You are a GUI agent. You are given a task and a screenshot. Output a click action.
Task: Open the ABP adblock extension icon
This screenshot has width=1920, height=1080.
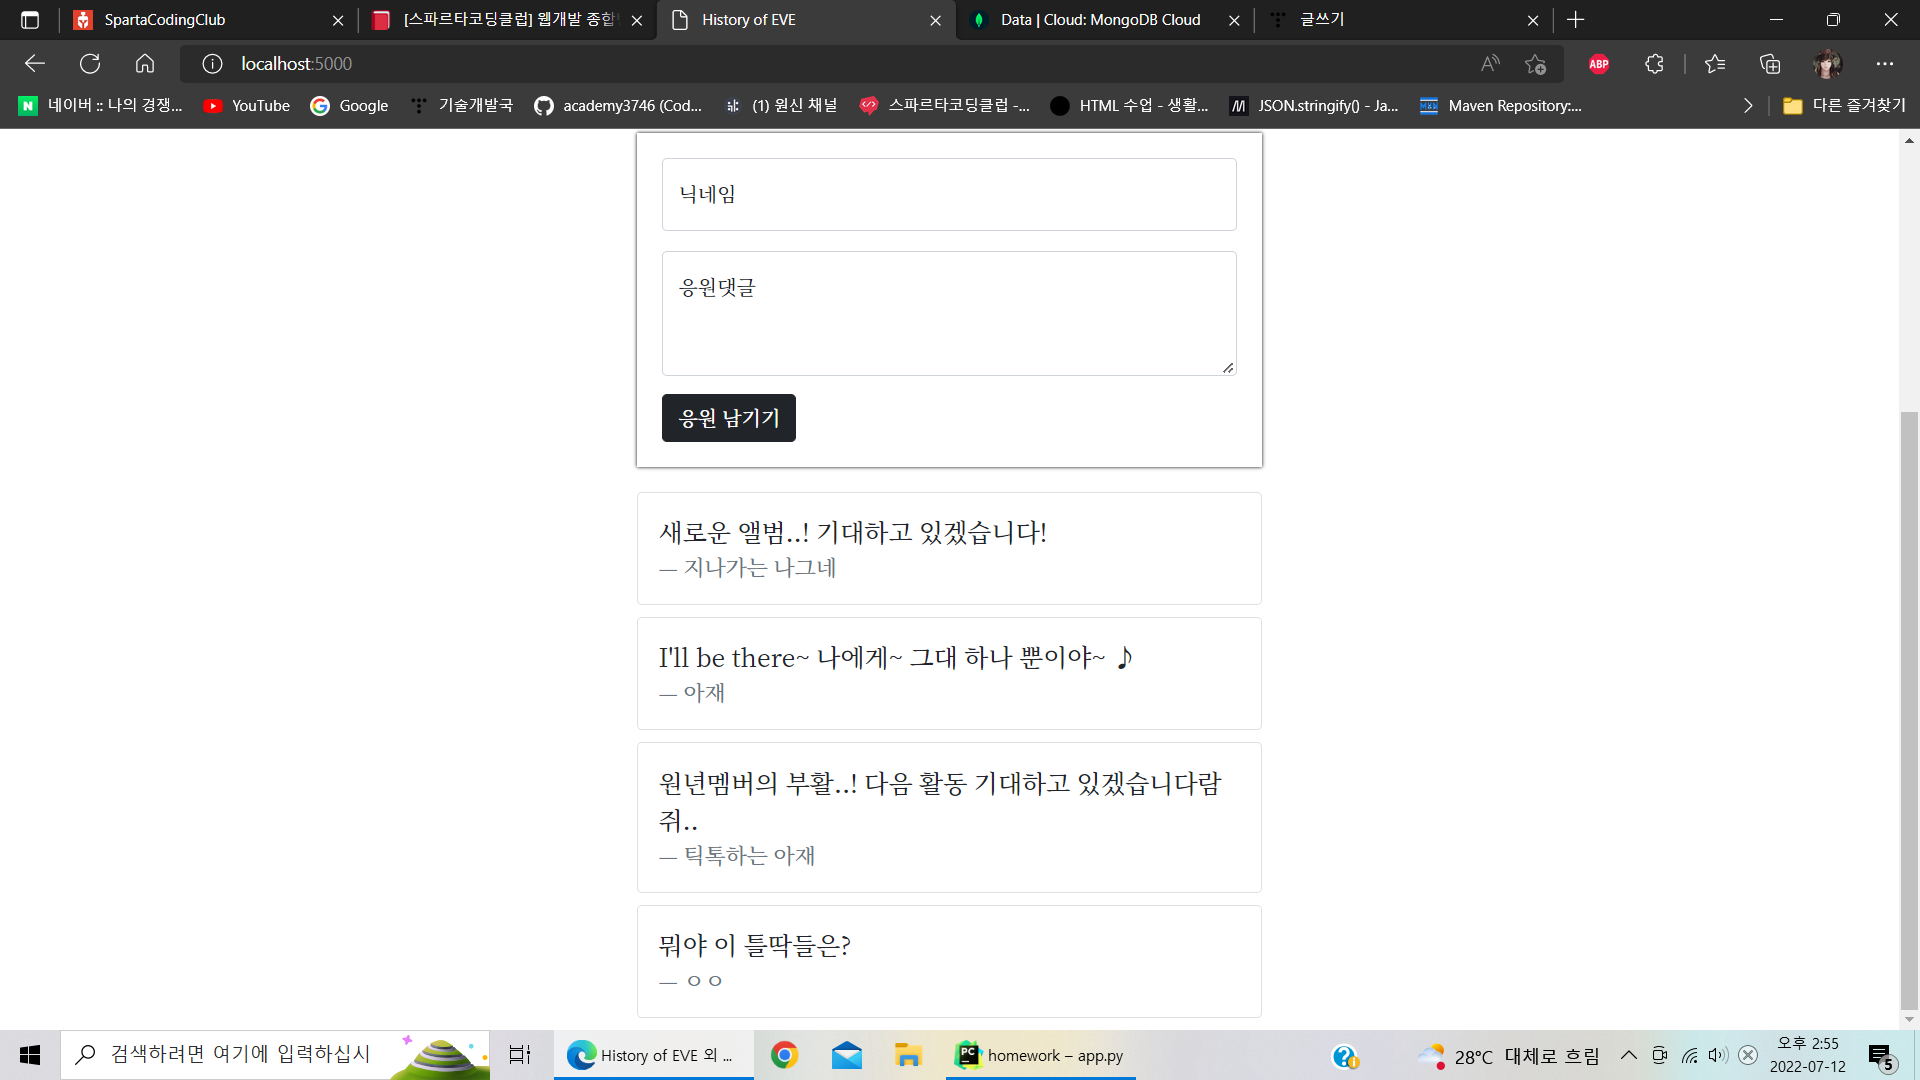pos(1599,64)
